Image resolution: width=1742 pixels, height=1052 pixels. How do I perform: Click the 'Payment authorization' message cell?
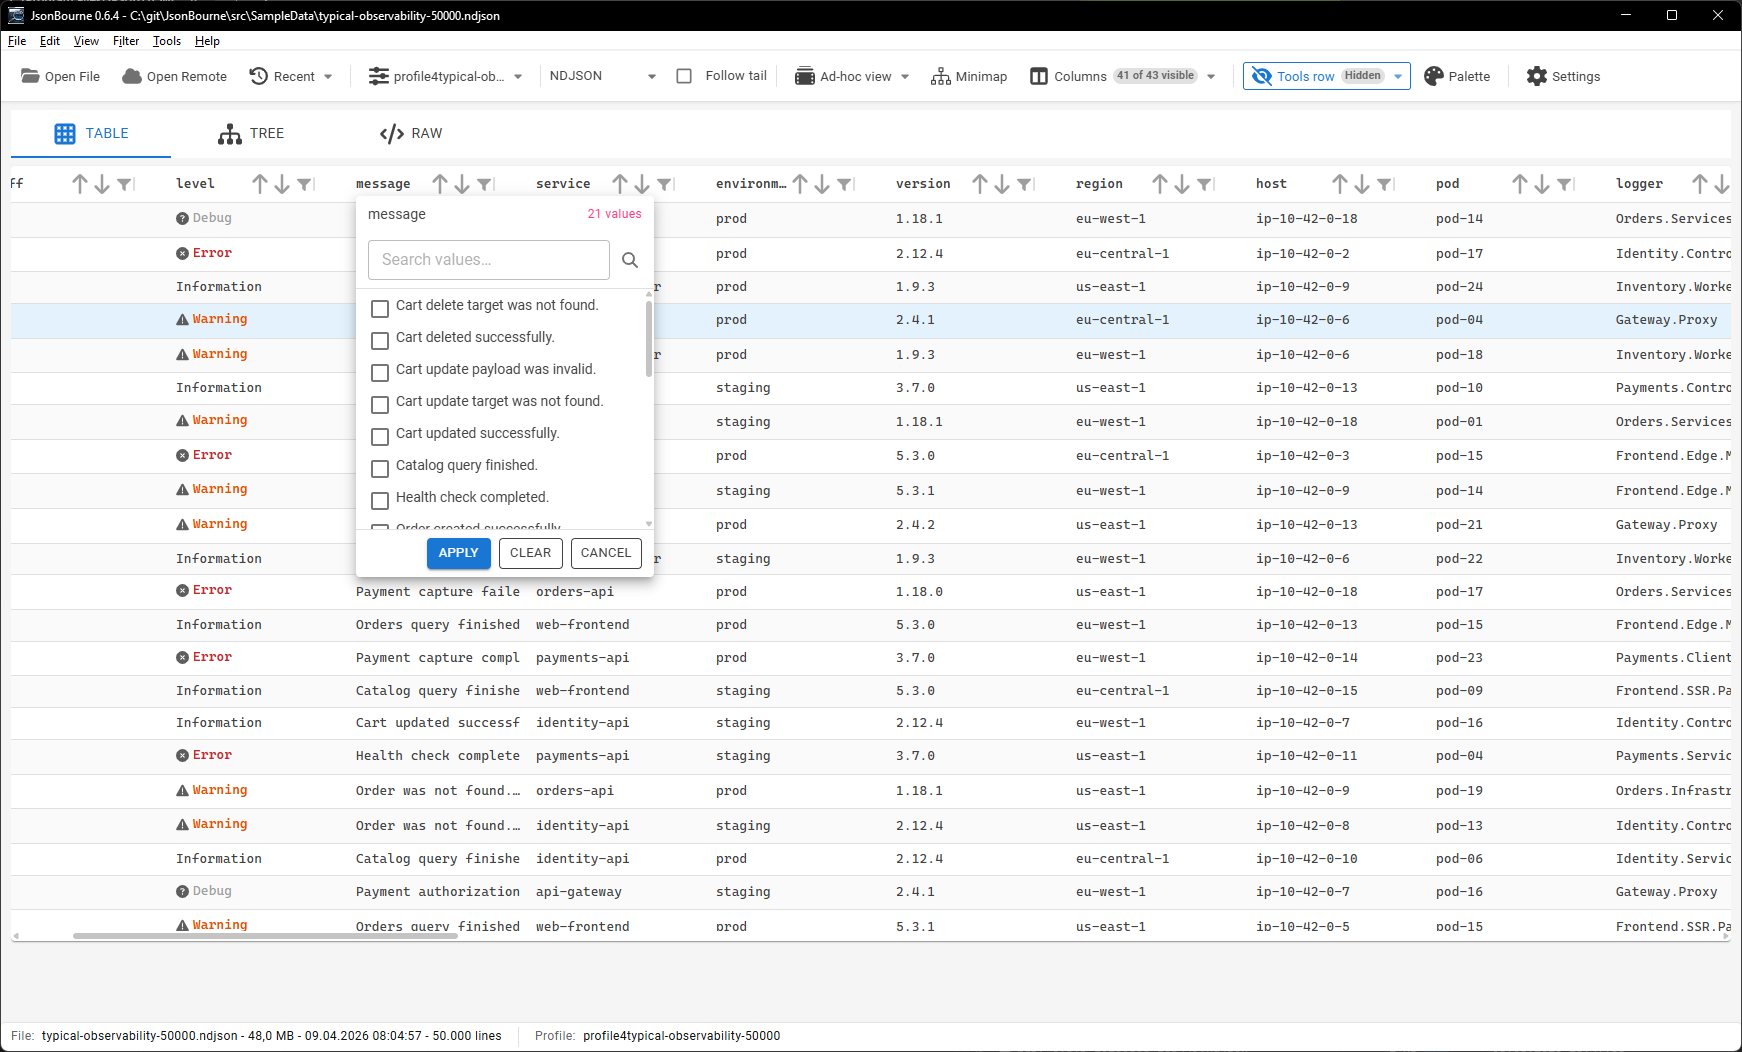[438, 892]
